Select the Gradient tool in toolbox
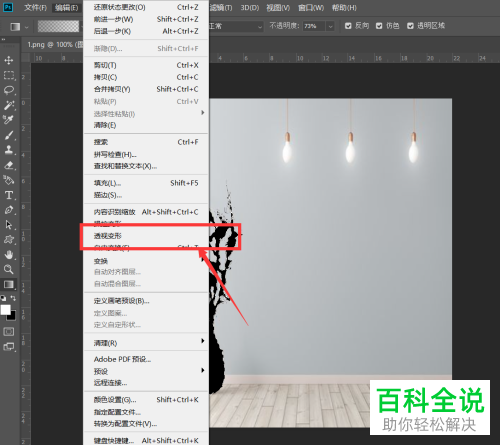The image size is (500, 445). point(9,284)
